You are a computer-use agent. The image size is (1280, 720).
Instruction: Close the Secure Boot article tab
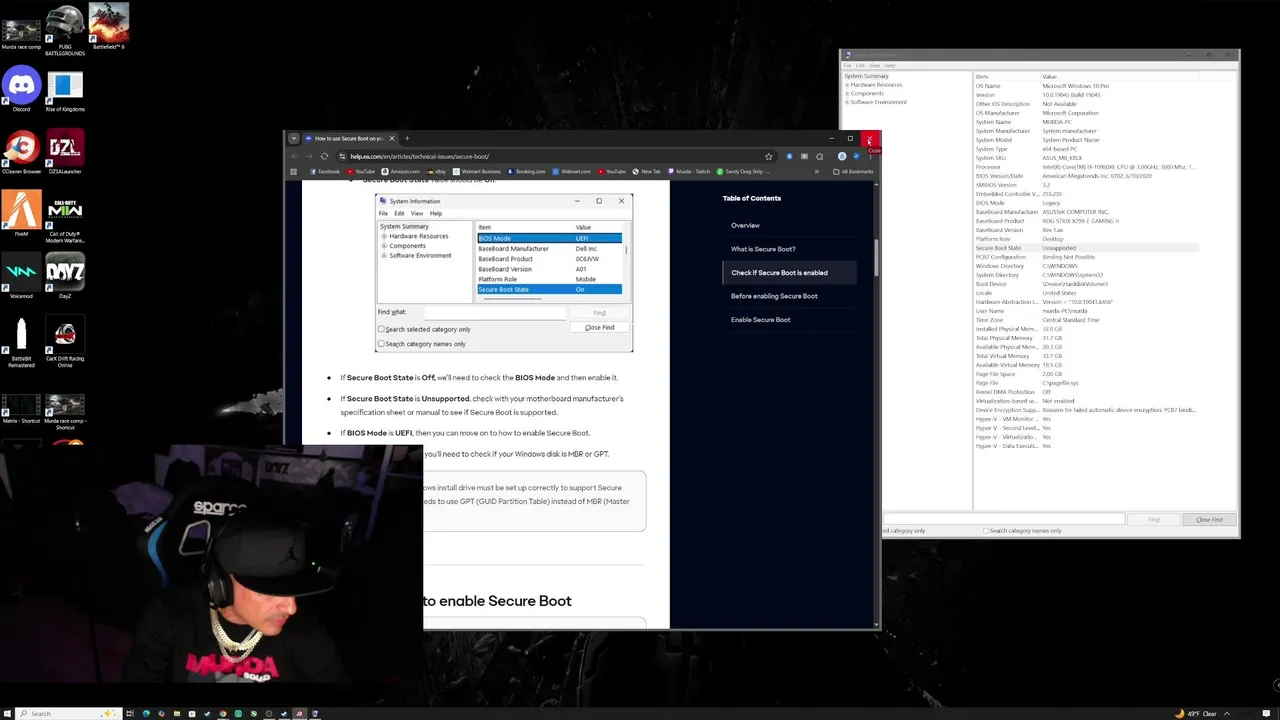point(392,138)
